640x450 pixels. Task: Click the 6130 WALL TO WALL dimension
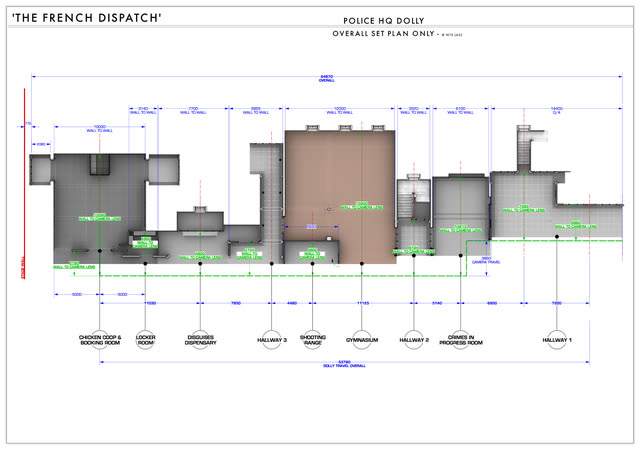pos(460,110)
